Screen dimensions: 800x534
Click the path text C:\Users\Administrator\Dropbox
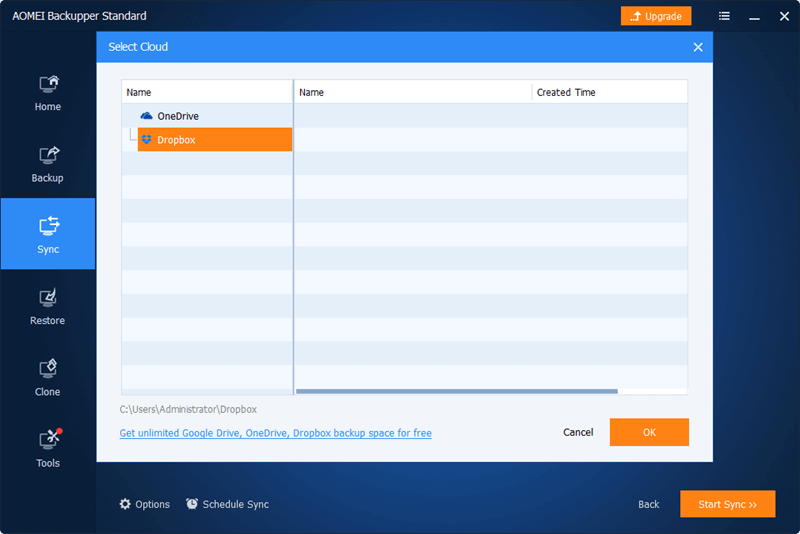(188, 410)
